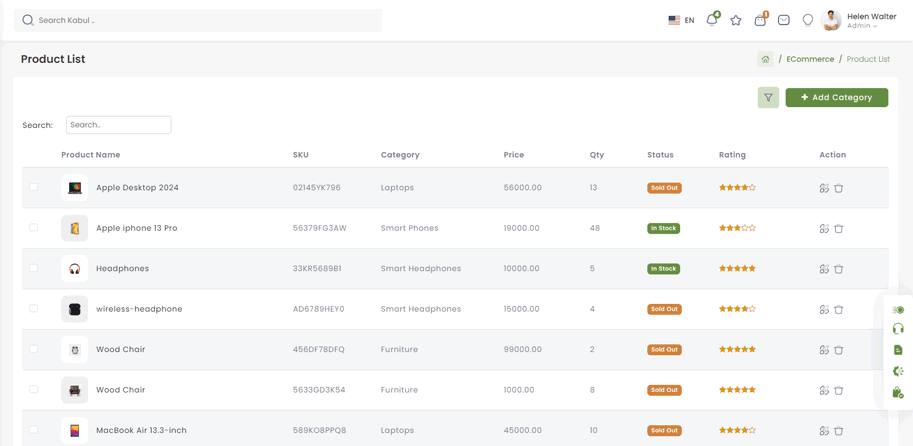The width and height of the screenshot is (913, 446).
Task: Click the Search Kabul field
Action: click(198, 20)
